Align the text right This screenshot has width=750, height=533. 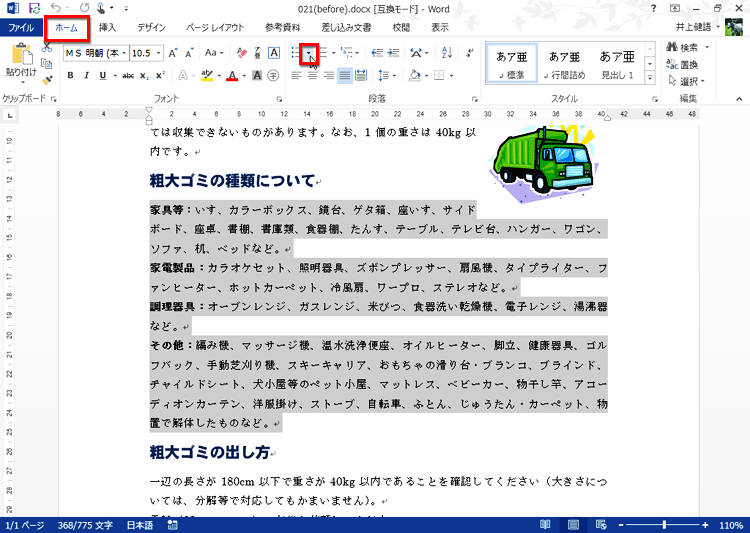(329, 76)
